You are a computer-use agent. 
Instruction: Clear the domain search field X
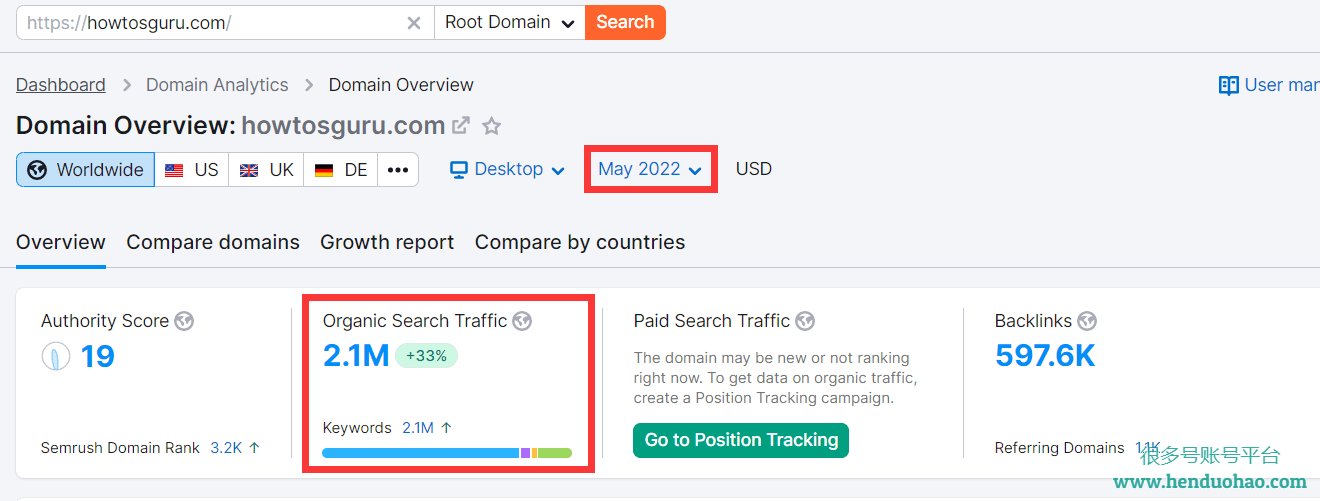tap(414, 23)
